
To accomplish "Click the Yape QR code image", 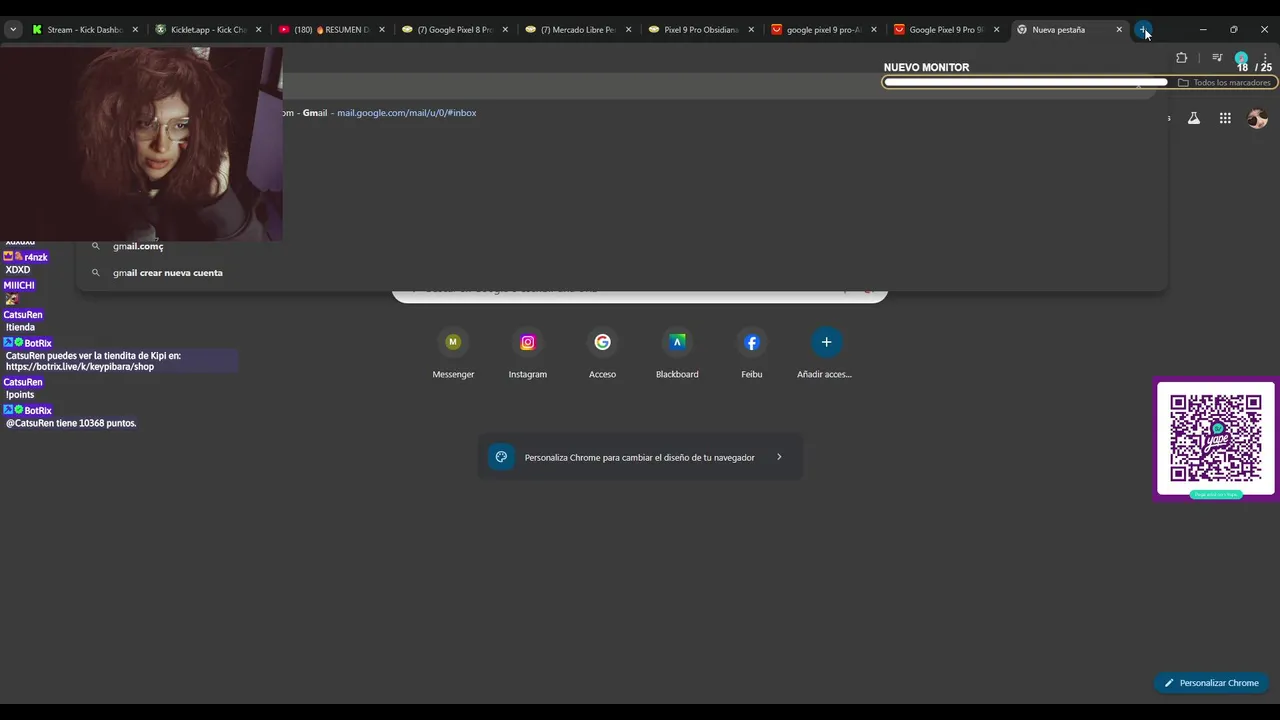I will [1216, 439].
